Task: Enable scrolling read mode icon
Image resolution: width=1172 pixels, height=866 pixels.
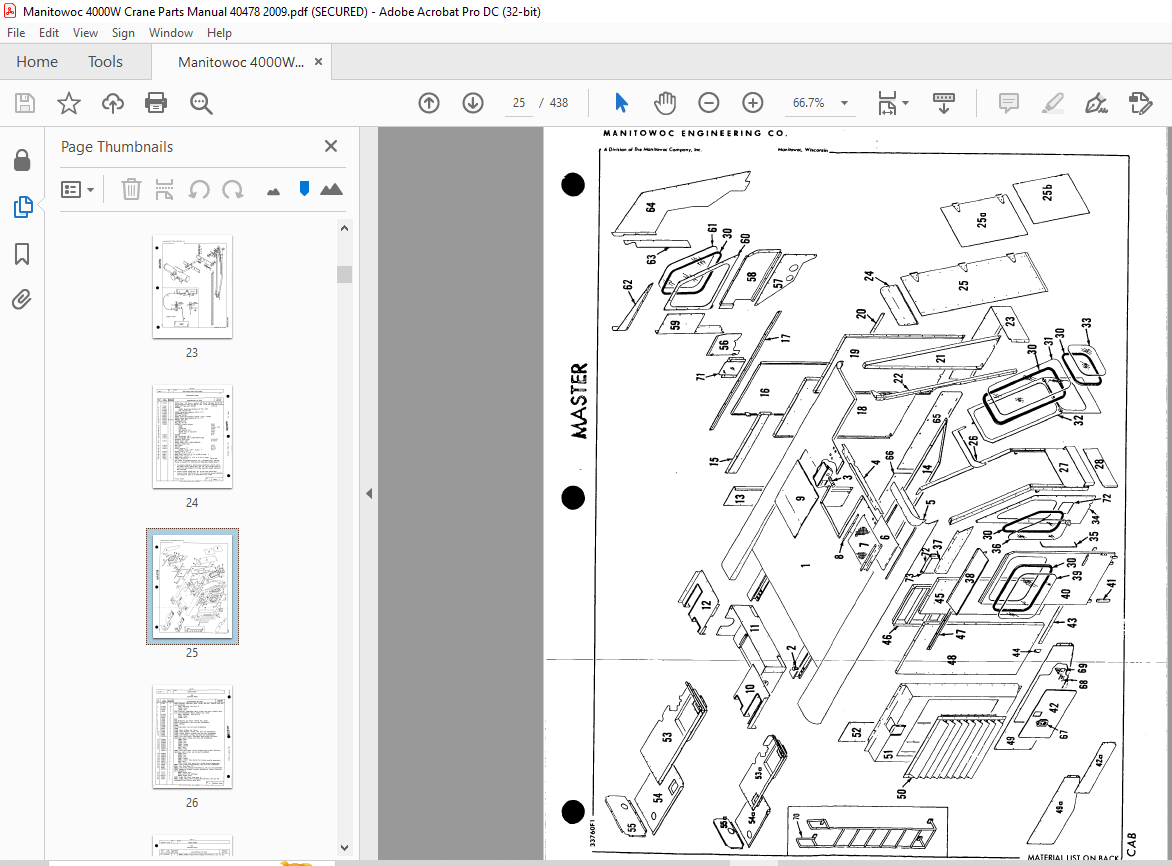Action: click(x=944, y=103)
